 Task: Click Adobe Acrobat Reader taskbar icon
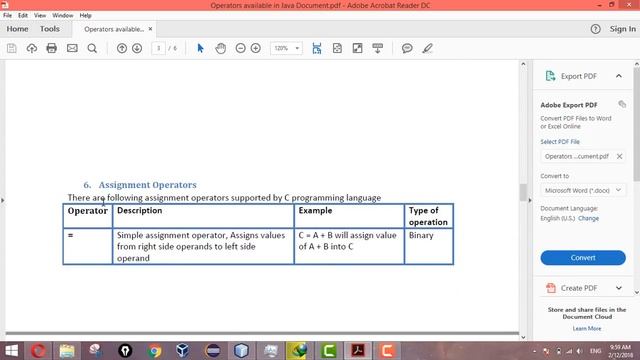tap(358, 351)
